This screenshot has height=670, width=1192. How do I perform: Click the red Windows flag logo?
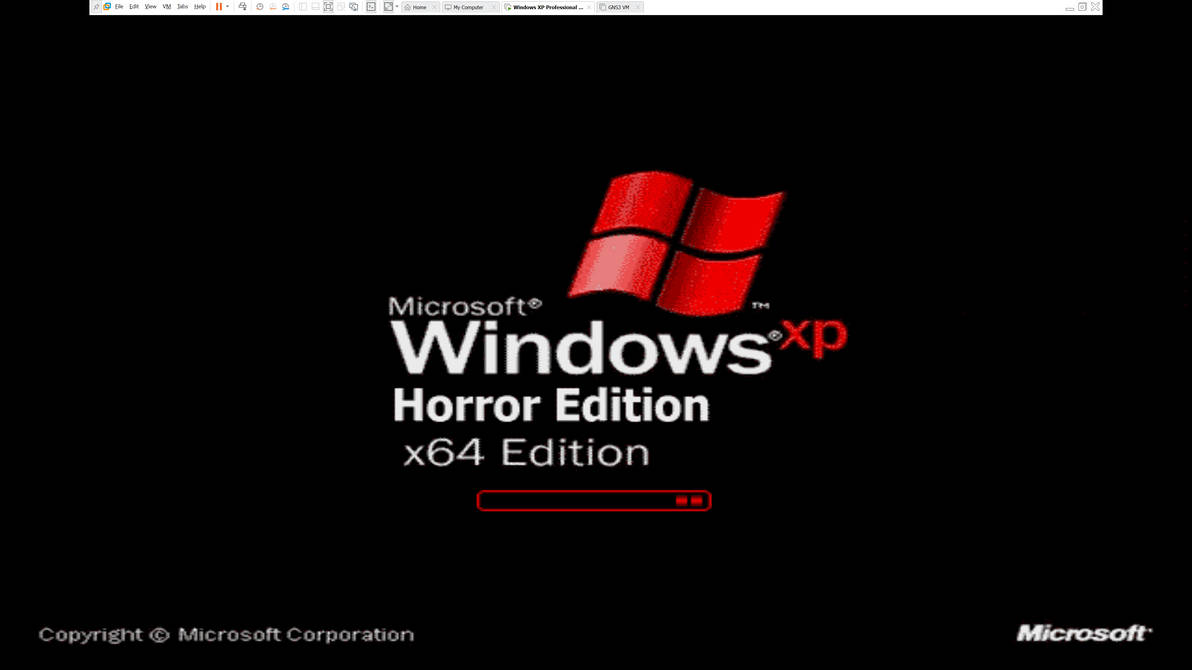coord(677,243)
